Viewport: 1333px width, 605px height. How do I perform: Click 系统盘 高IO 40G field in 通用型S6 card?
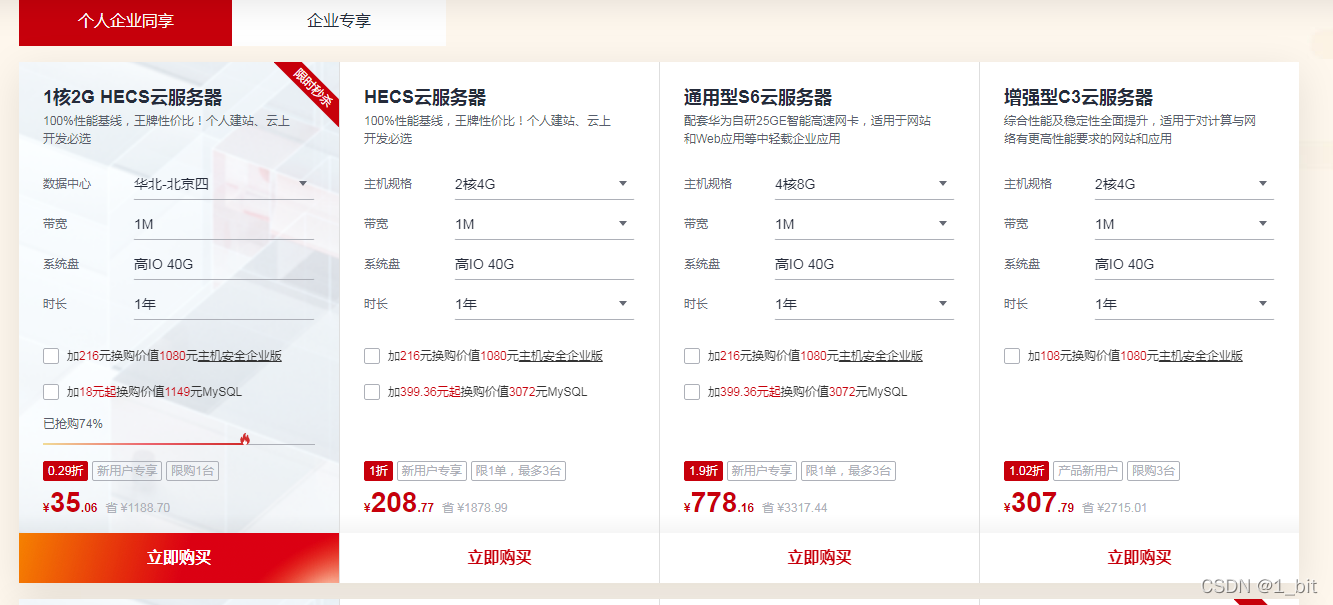pyautogui.click(x=864, y=264)
